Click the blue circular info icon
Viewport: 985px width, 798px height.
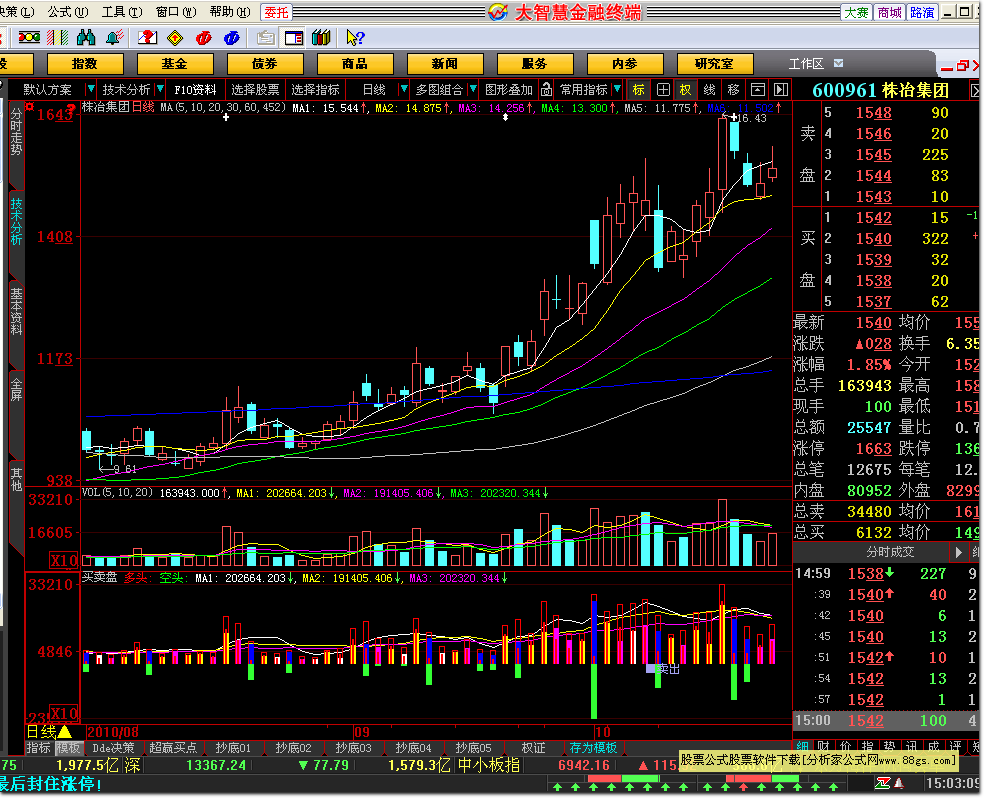click(232, 38)
